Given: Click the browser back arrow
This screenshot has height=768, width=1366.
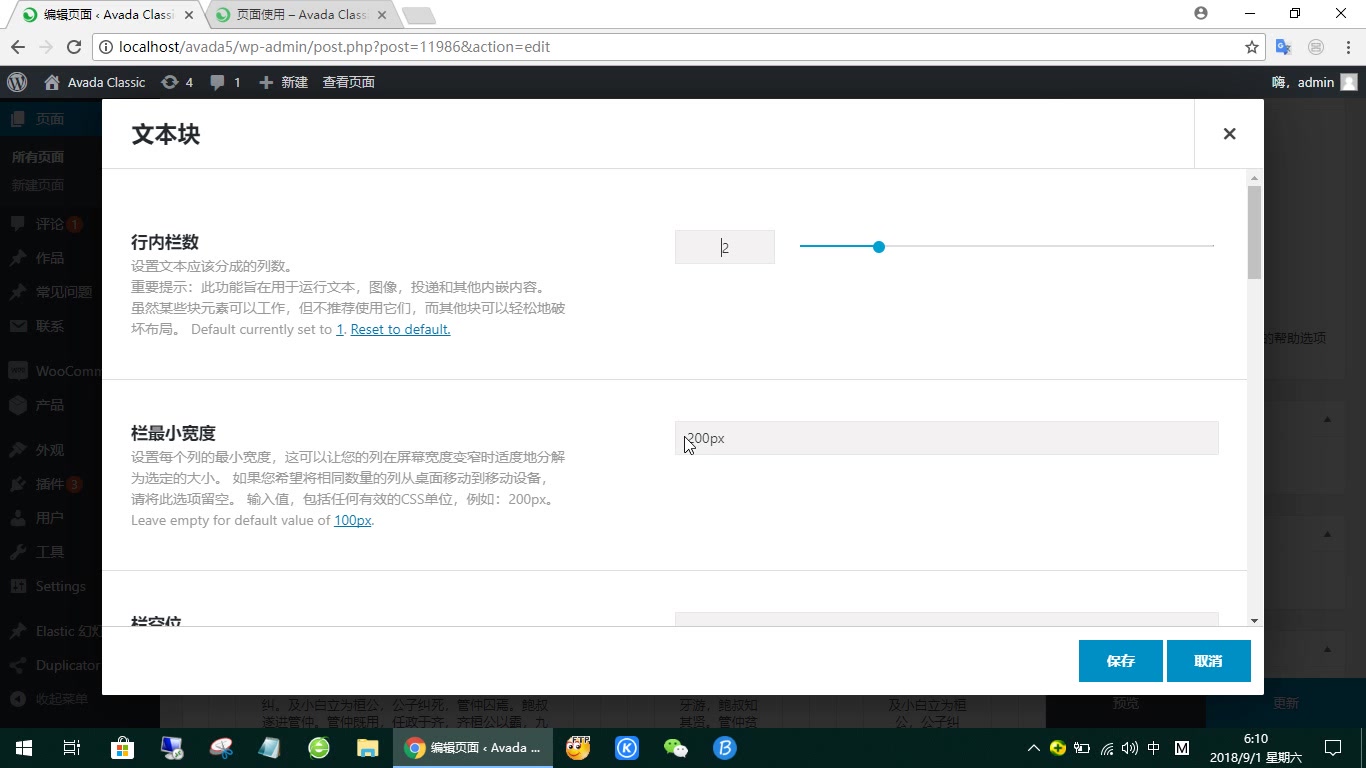Looking at the screenshot, I should point(18,47).
